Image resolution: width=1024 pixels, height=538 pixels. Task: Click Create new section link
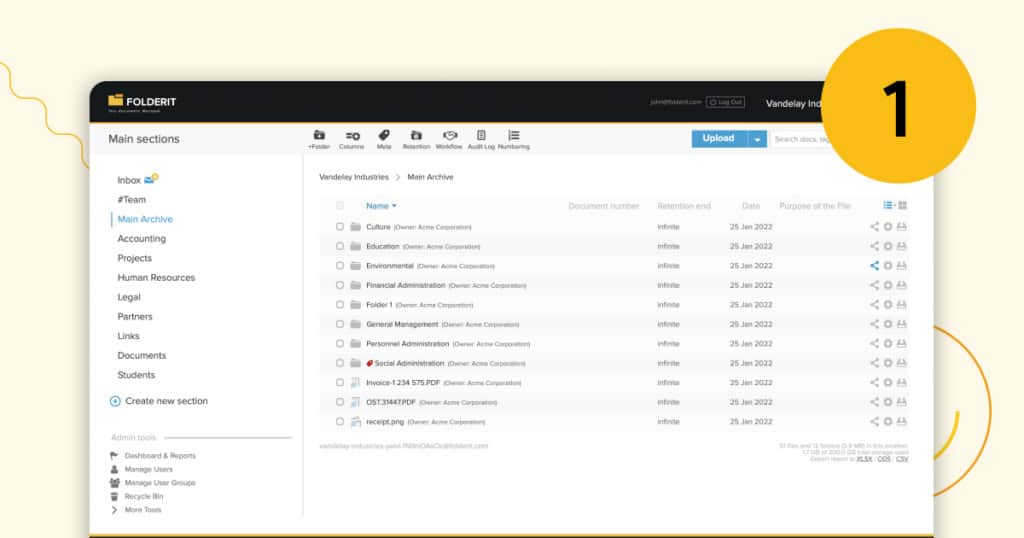pyautogui.click(x=166, y=401)
